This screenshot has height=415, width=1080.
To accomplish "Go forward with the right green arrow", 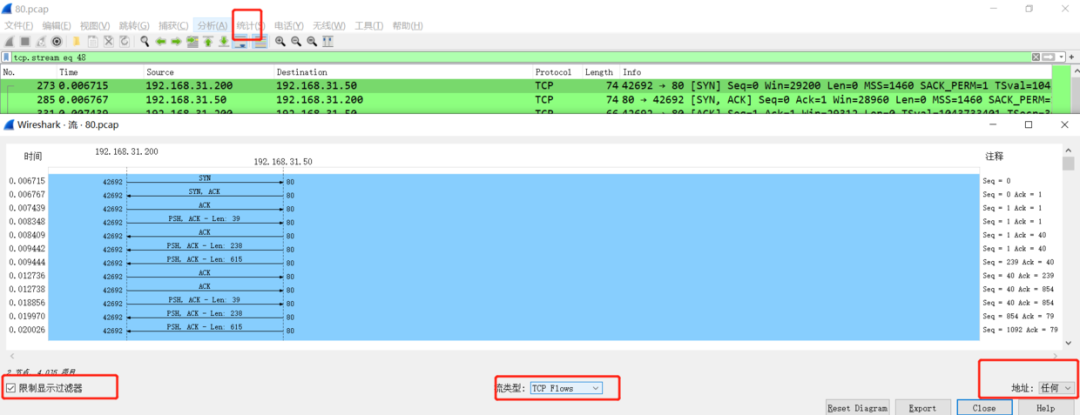I will pyautogui.click(x=176, y=41).
